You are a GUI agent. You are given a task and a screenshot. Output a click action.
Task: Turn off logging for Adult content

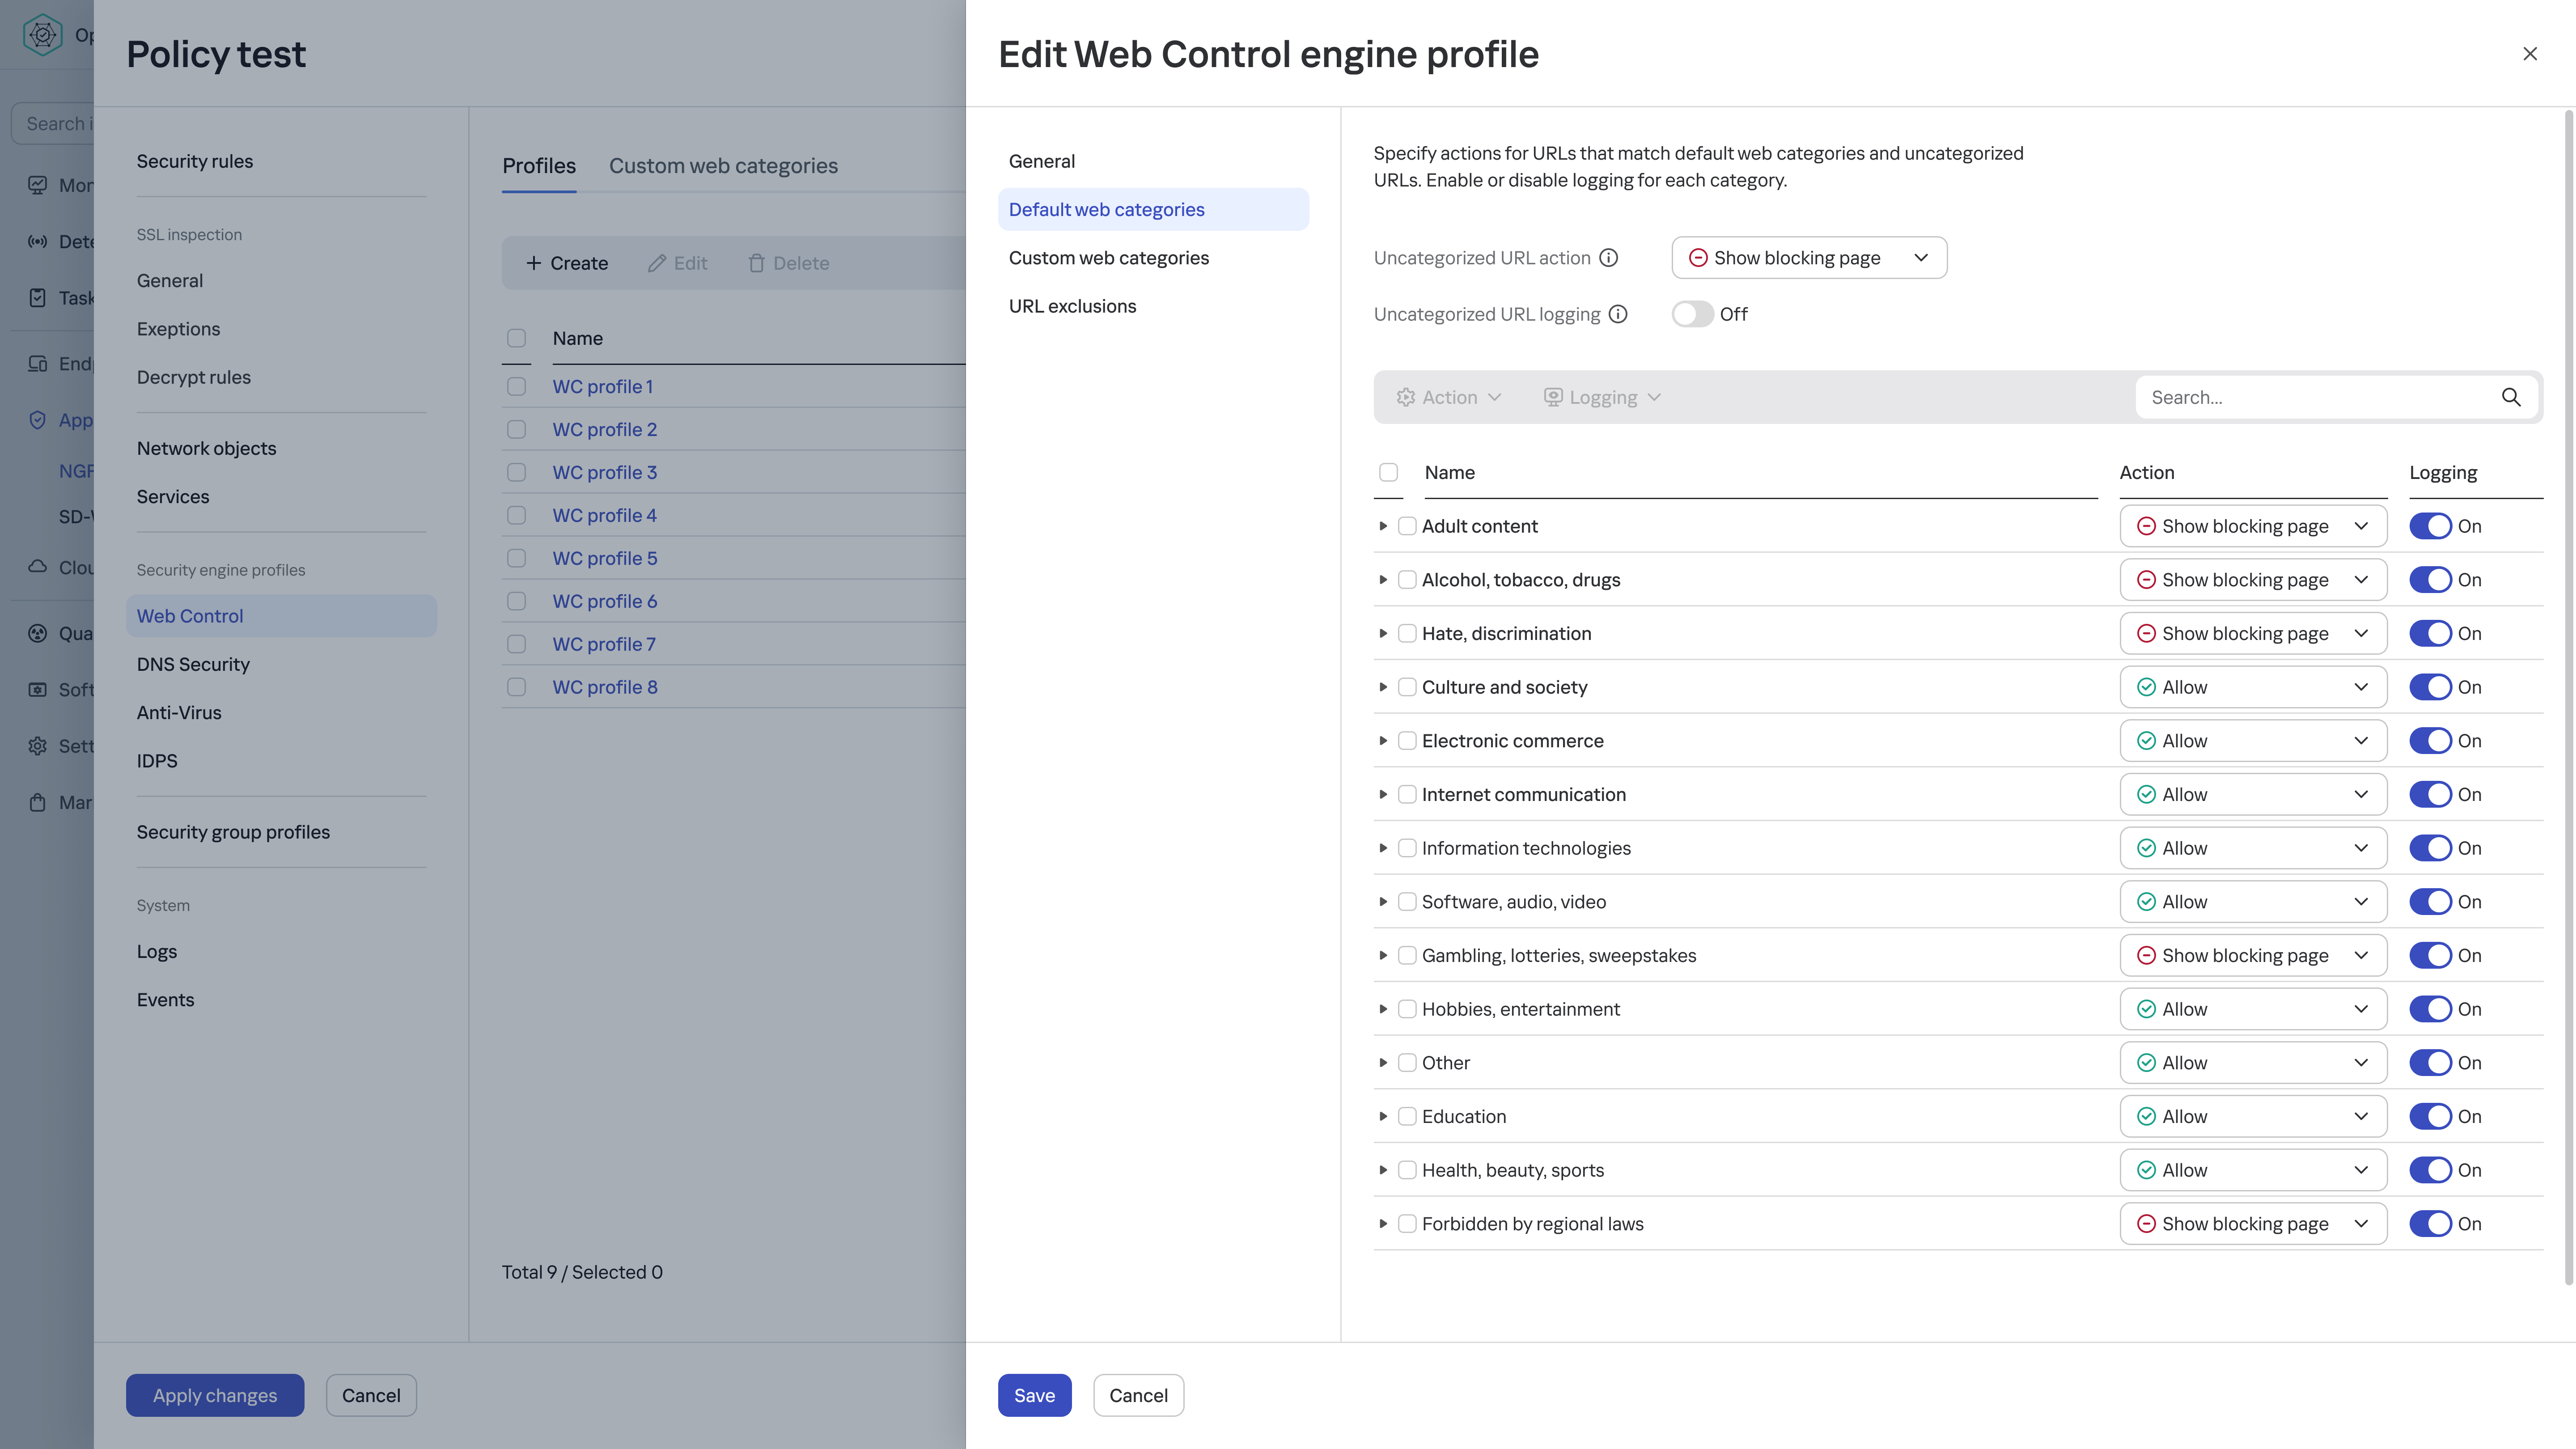tap(2430, 526)
